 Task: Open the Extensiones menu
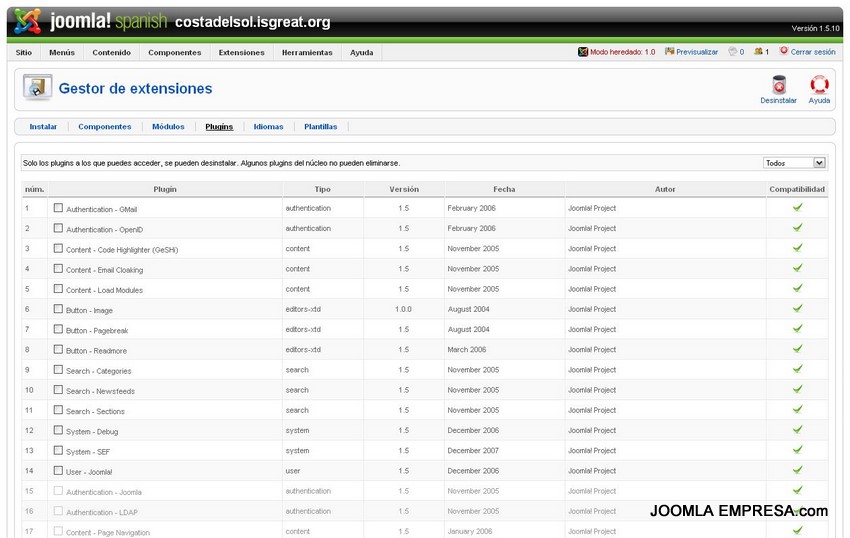pos(242,53)
